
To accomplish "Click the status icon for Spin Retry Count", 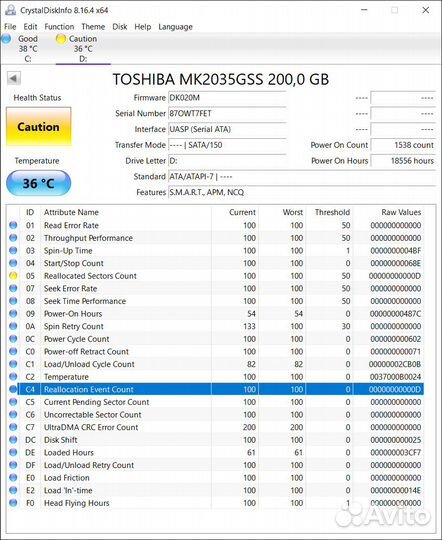I will 13,326.
